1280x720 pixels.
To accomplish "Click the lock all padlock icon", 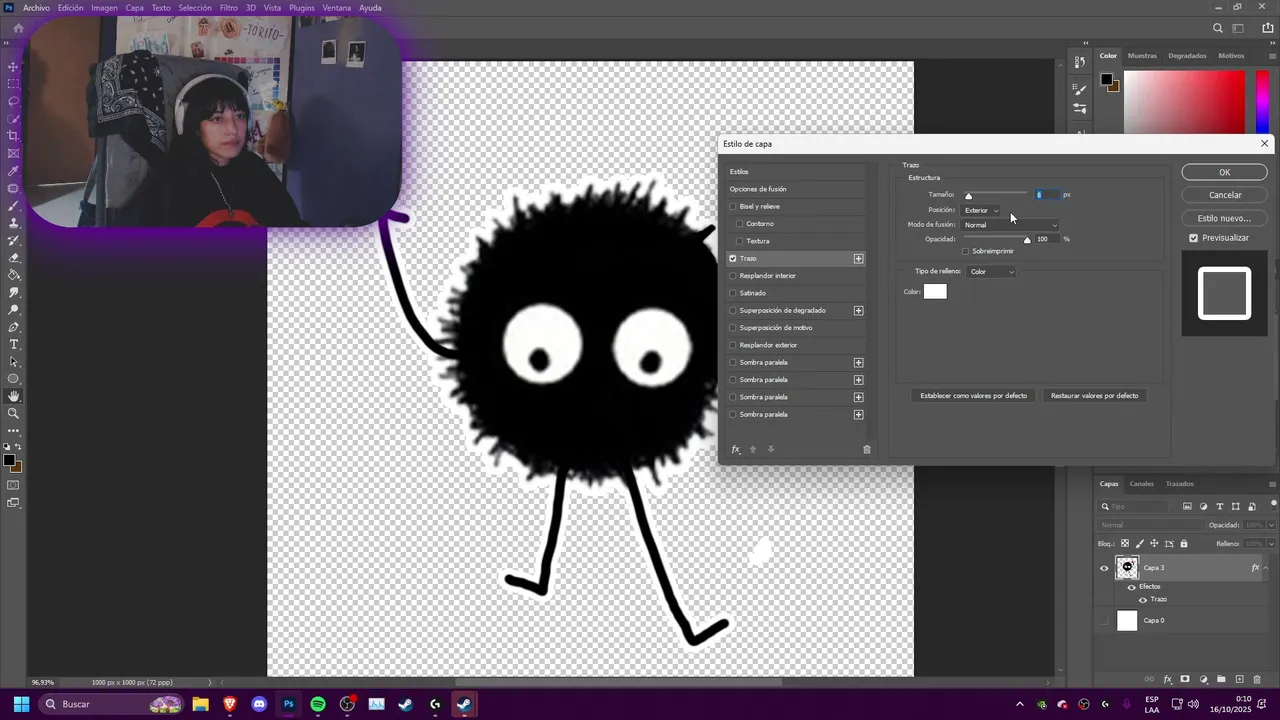I will coord(1184,544).
